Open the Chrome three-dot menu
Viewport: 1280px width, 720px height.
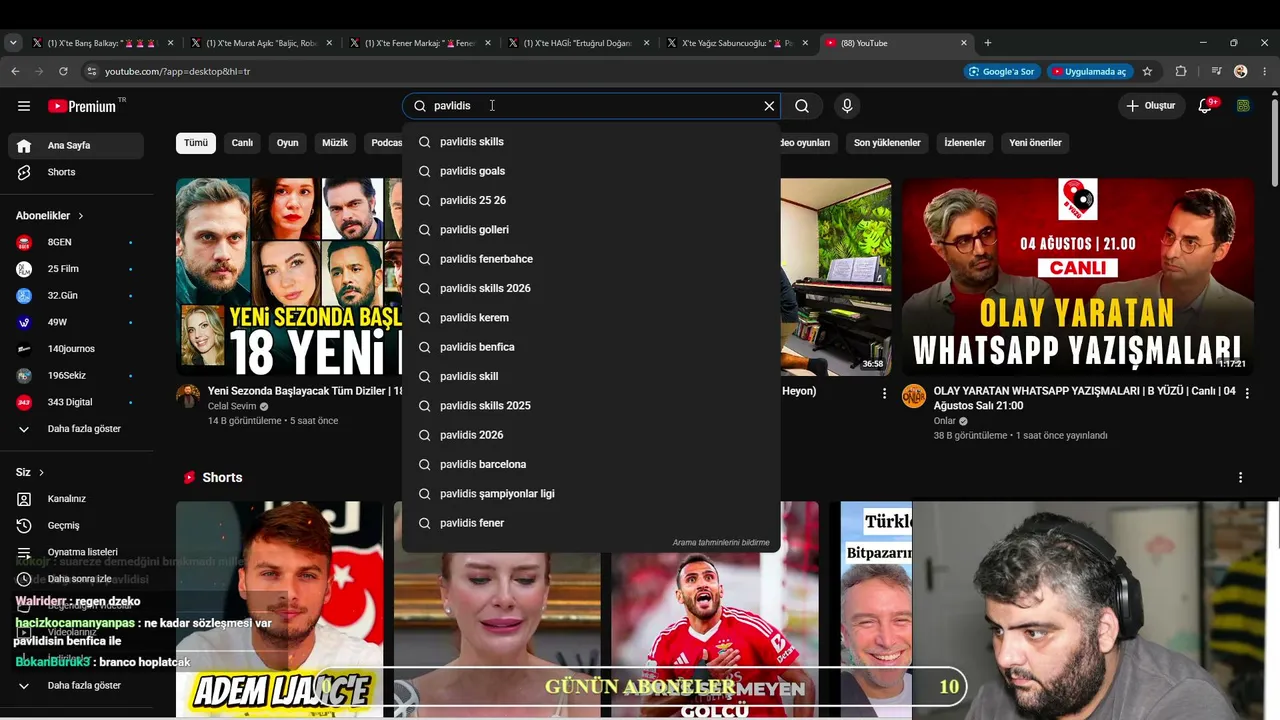tap(1265, 72)
